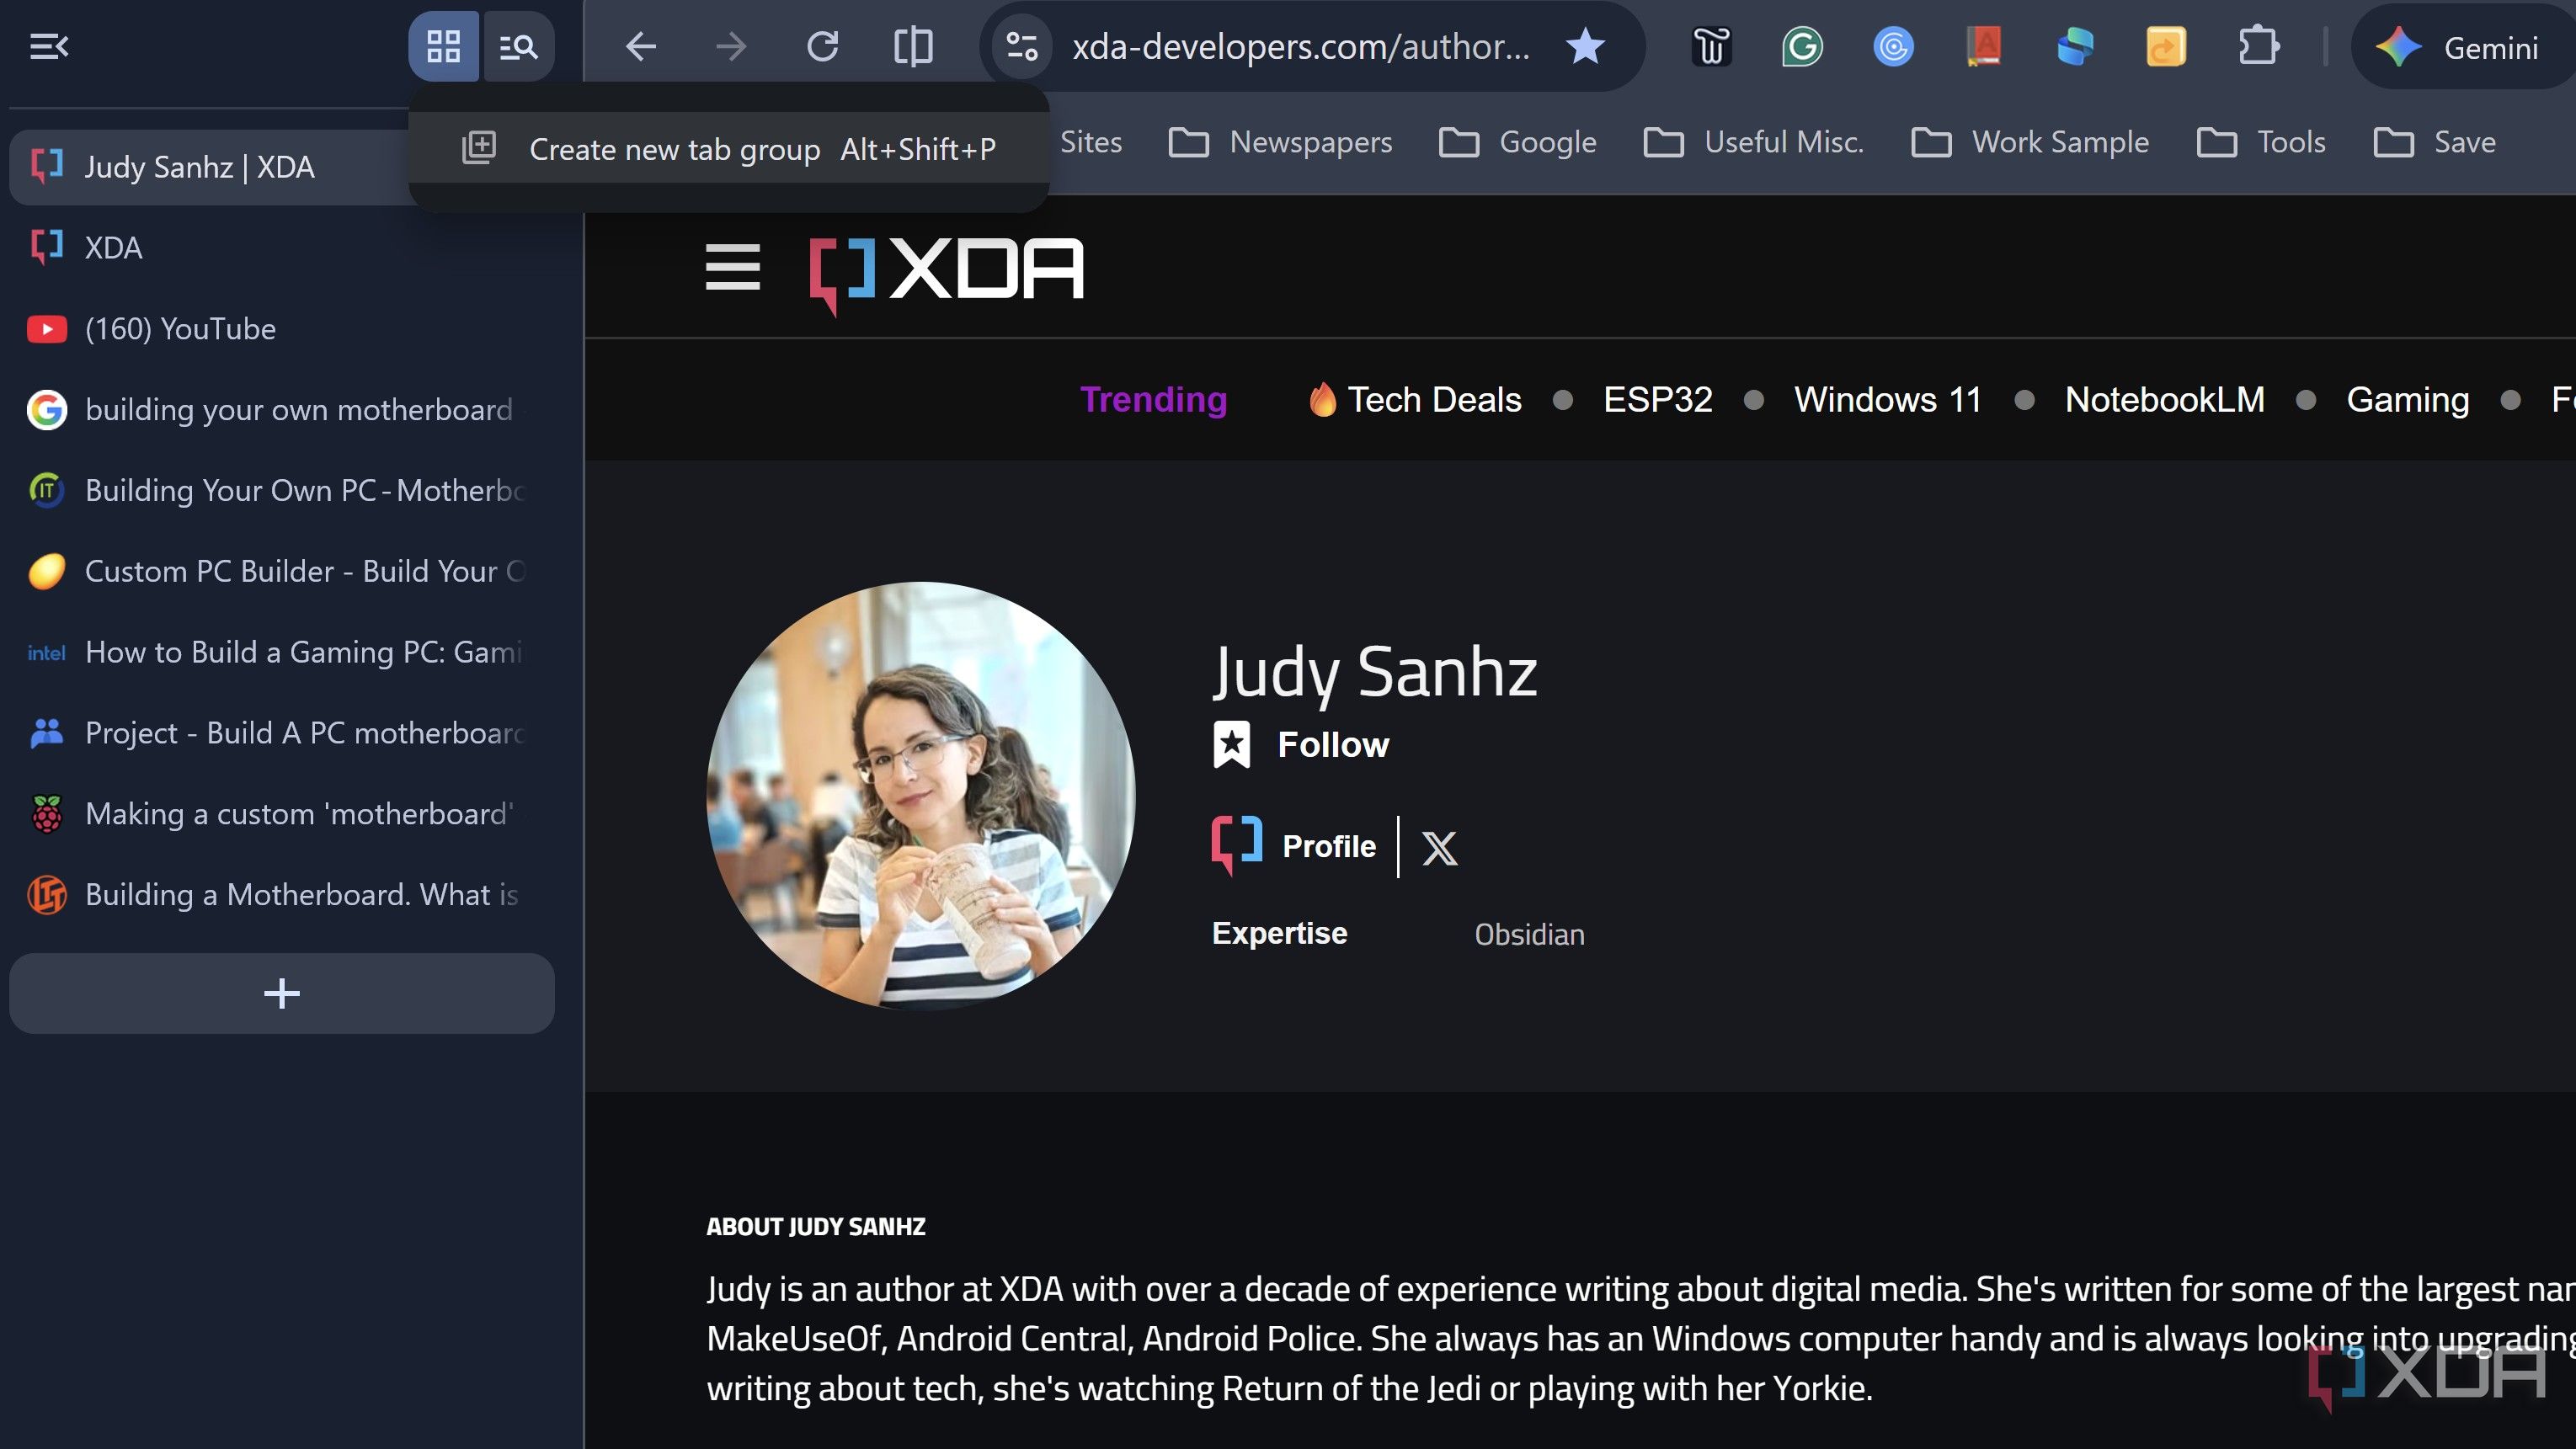Screen dimensions: 2576x1449
Task: Select Create new tab group
Action: (728, 148)
